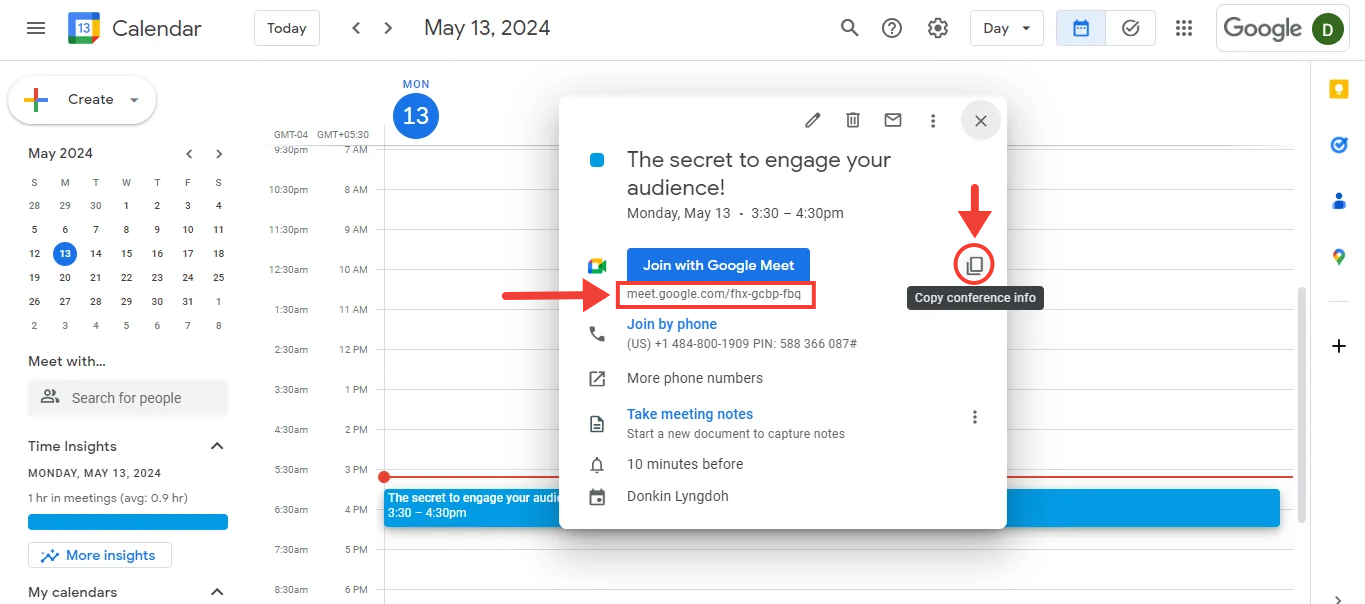Open the Settings gear menu
Image resolution: width=1365 pixels, height=604 pixels.
938,28
